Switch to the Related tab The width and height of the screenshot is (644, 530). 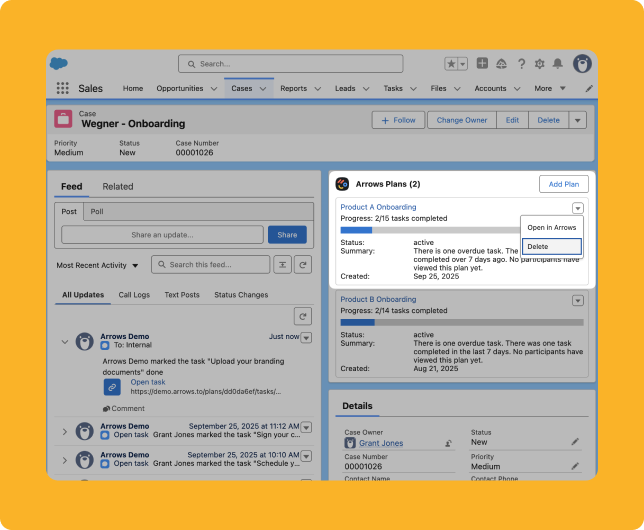[x=118, y=187]
